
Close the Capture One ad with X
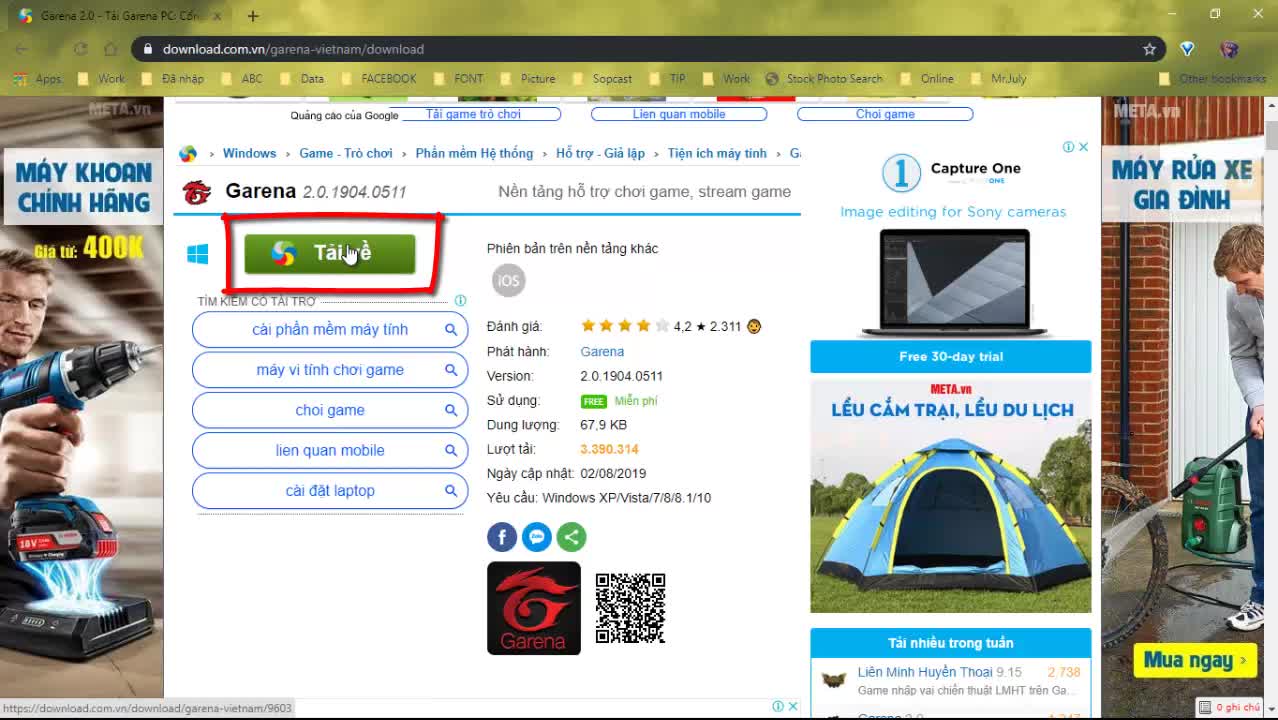tap(1083, 147)
